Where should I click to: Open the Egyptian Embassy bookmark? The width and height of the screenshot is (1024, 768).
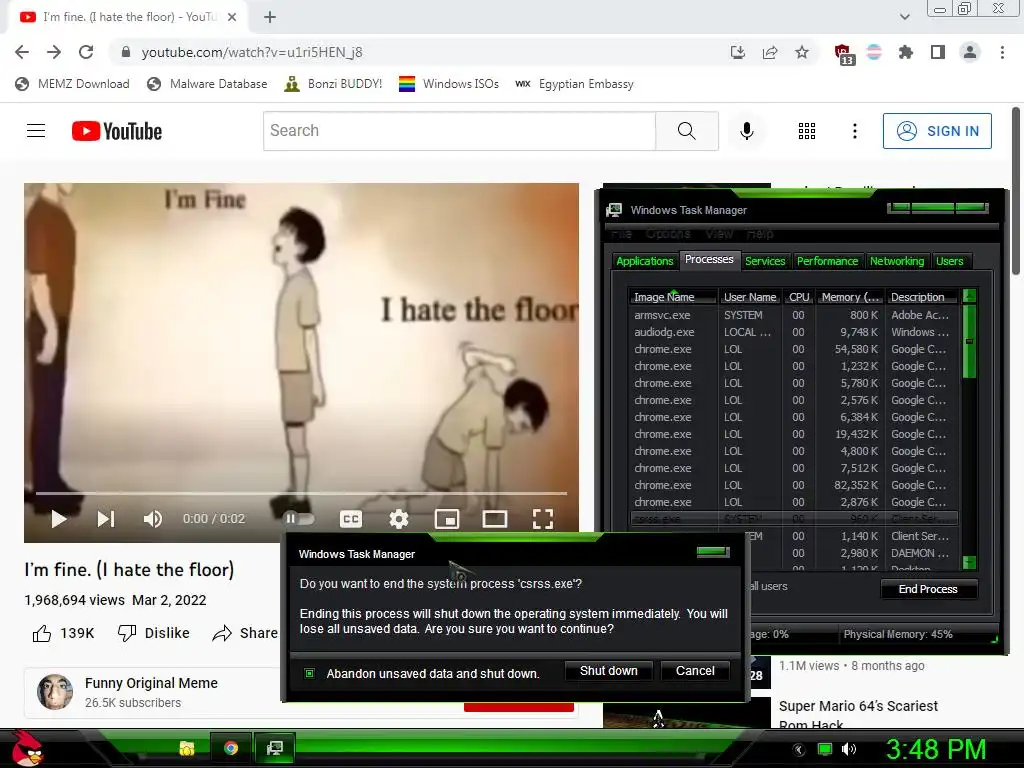point(574,84)
